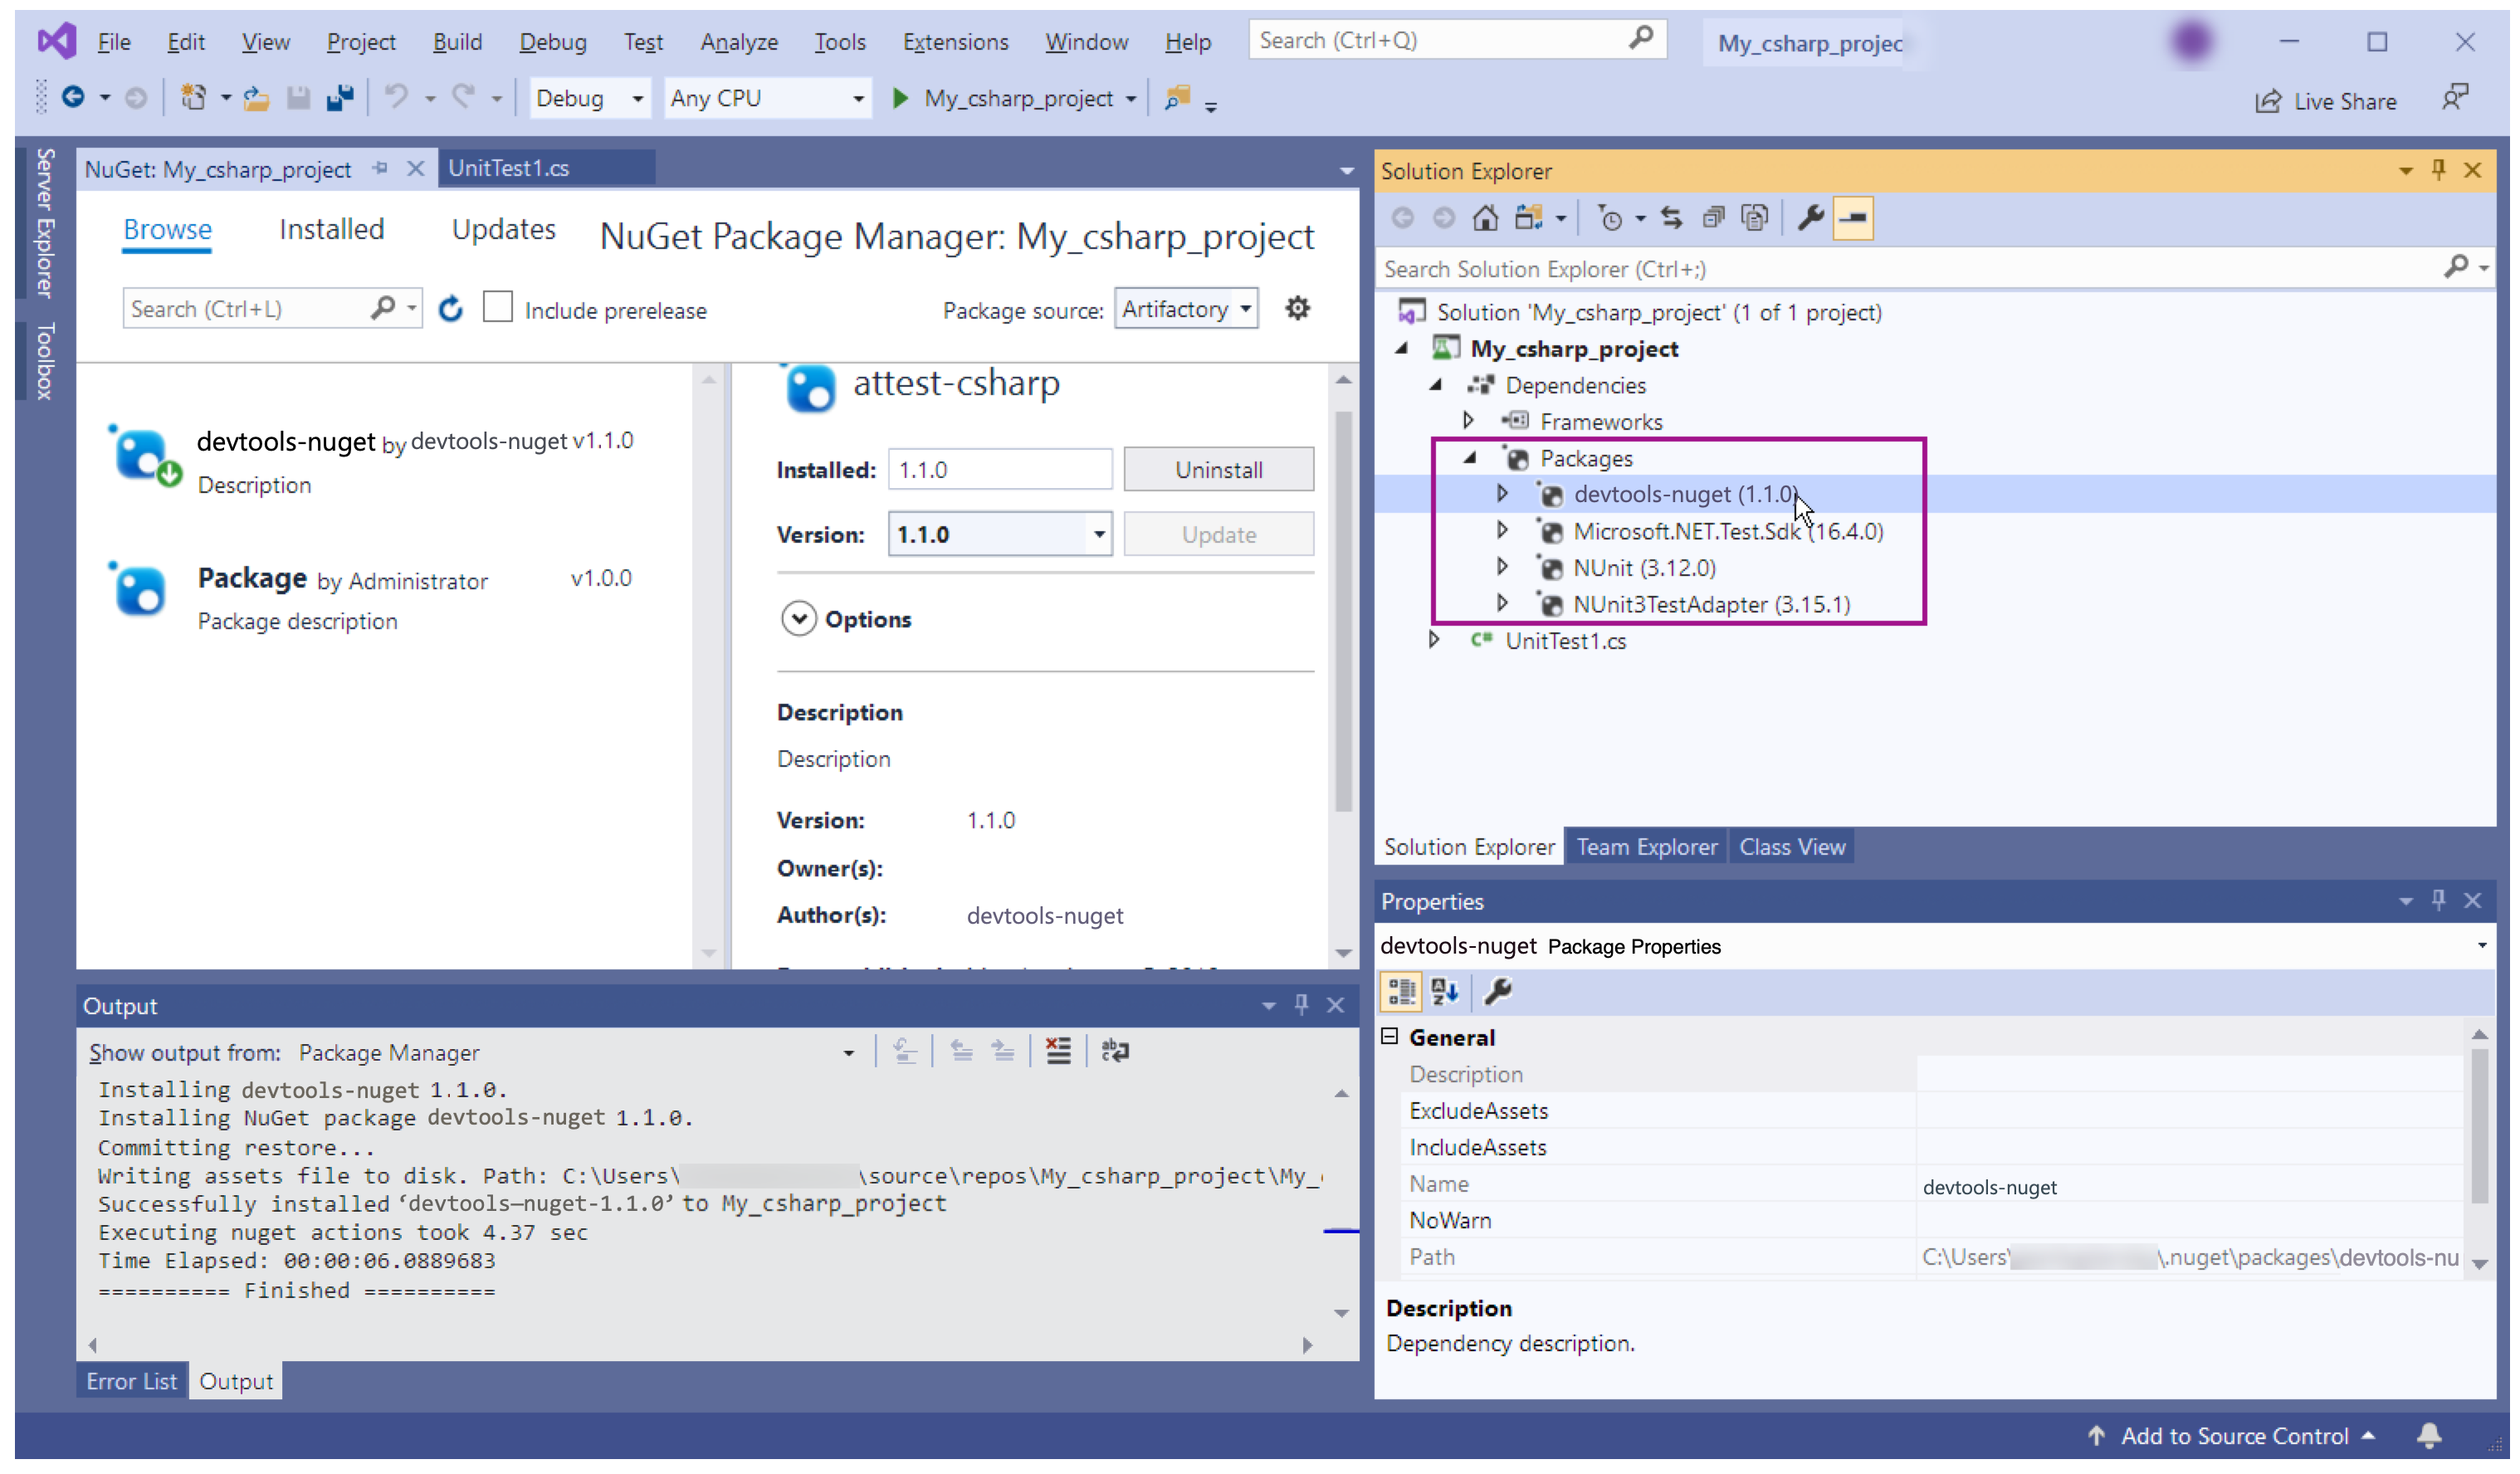Collapse the Packages tree node

point(1470,458)
